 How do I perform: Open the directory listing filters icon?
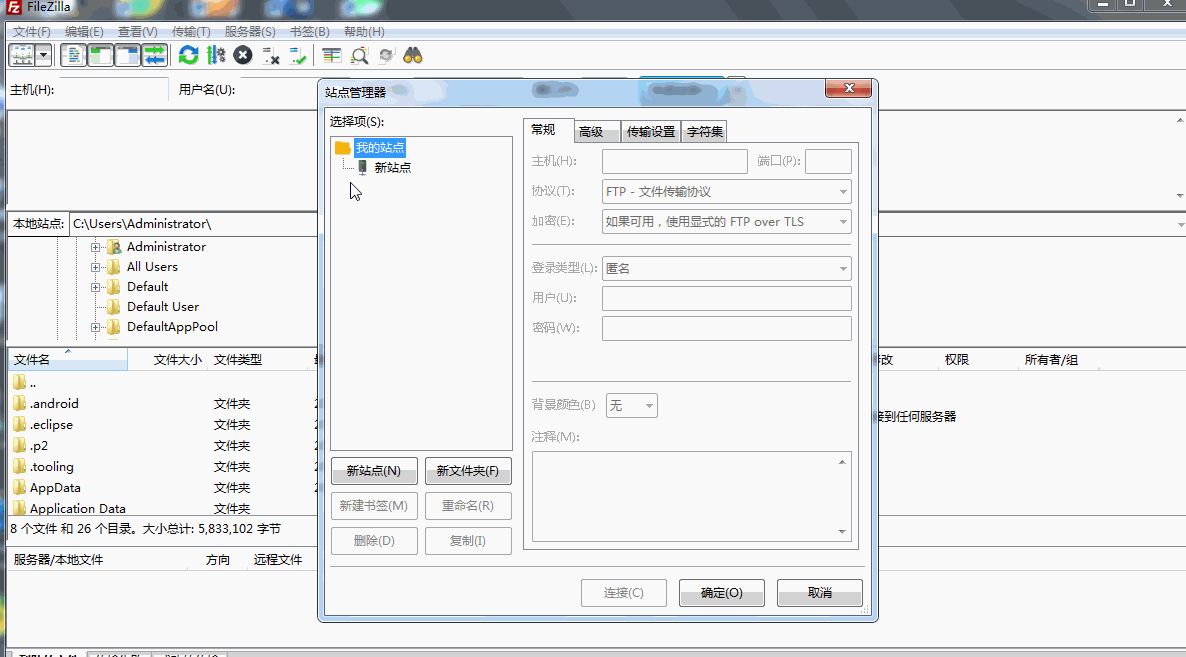click(x=331, y=55)
